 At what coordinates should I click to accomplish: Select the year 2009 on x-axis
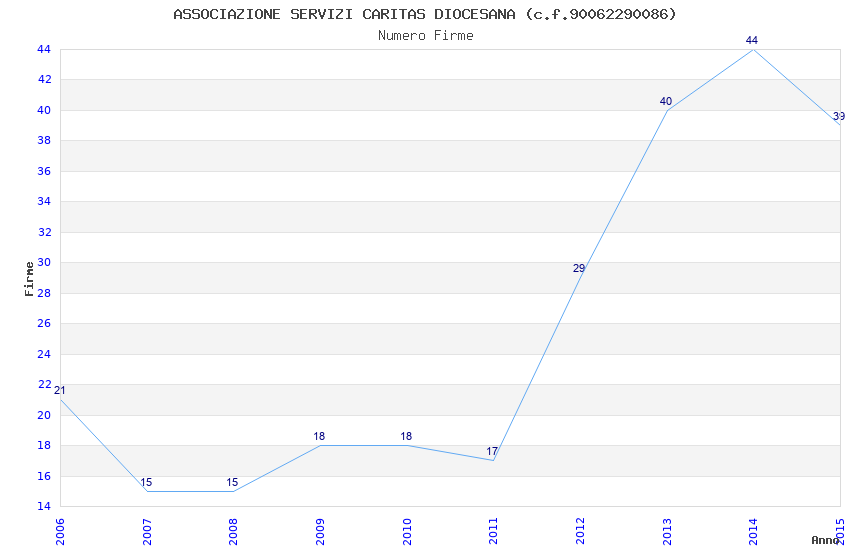(x=320, y=532)
